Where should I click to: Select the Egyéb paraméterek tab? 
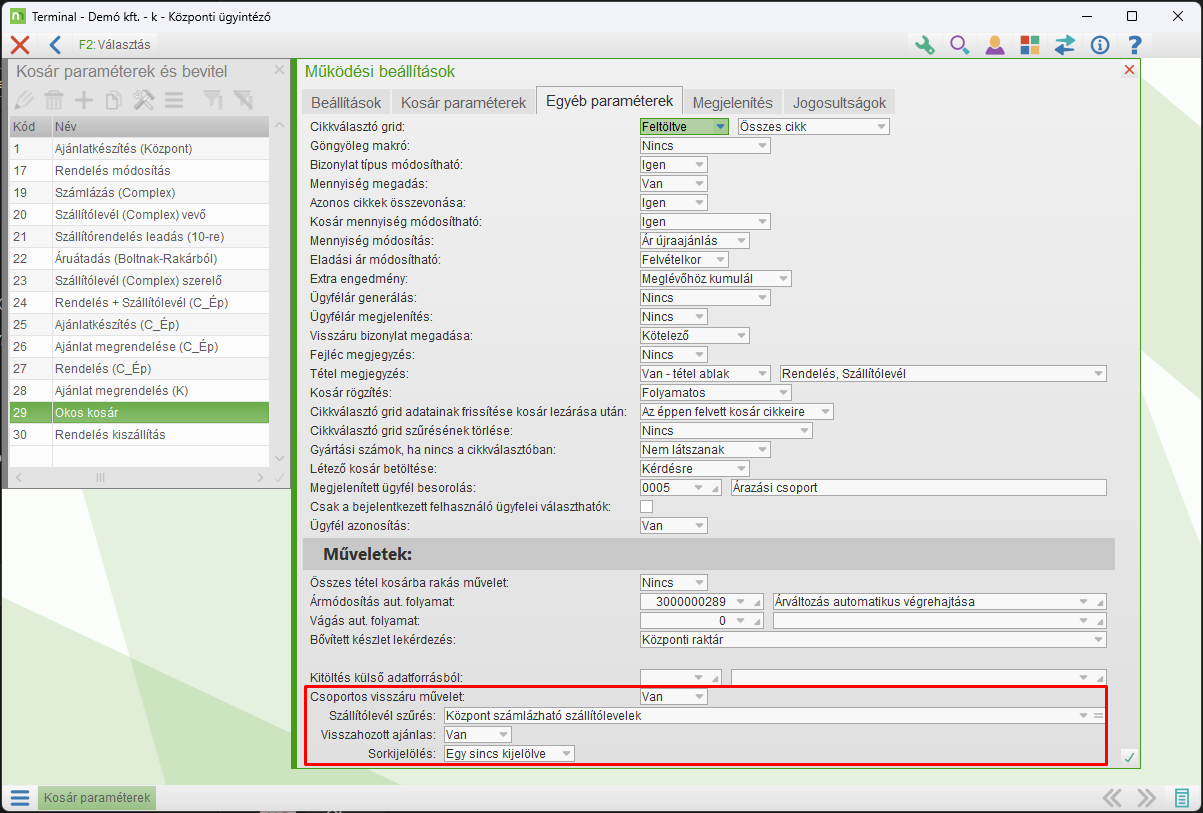click(609, 102)
